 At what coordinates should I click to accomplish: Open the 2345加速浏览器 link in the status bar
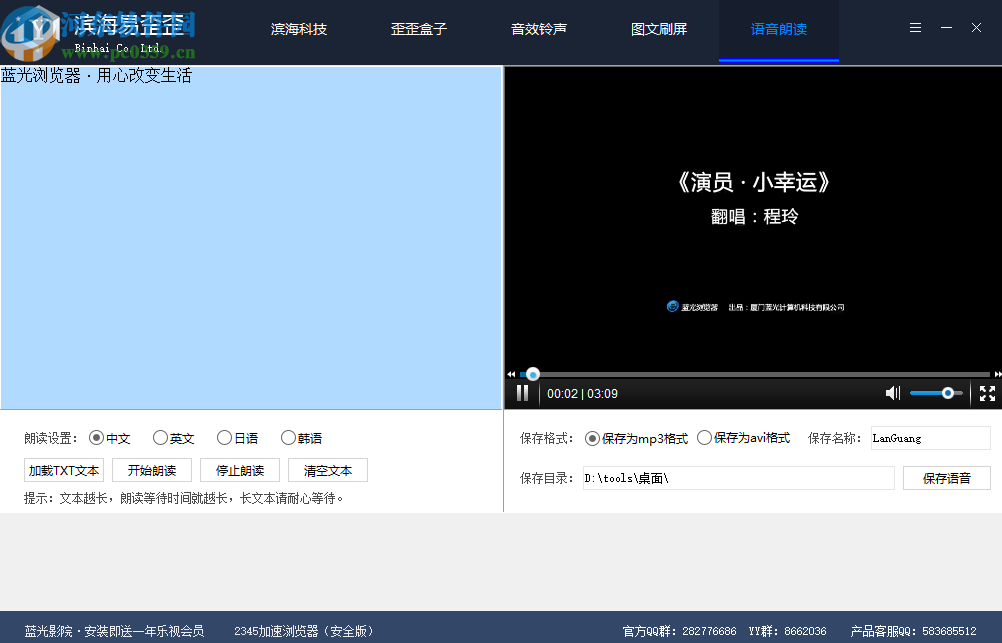click(x=304, y=631)
